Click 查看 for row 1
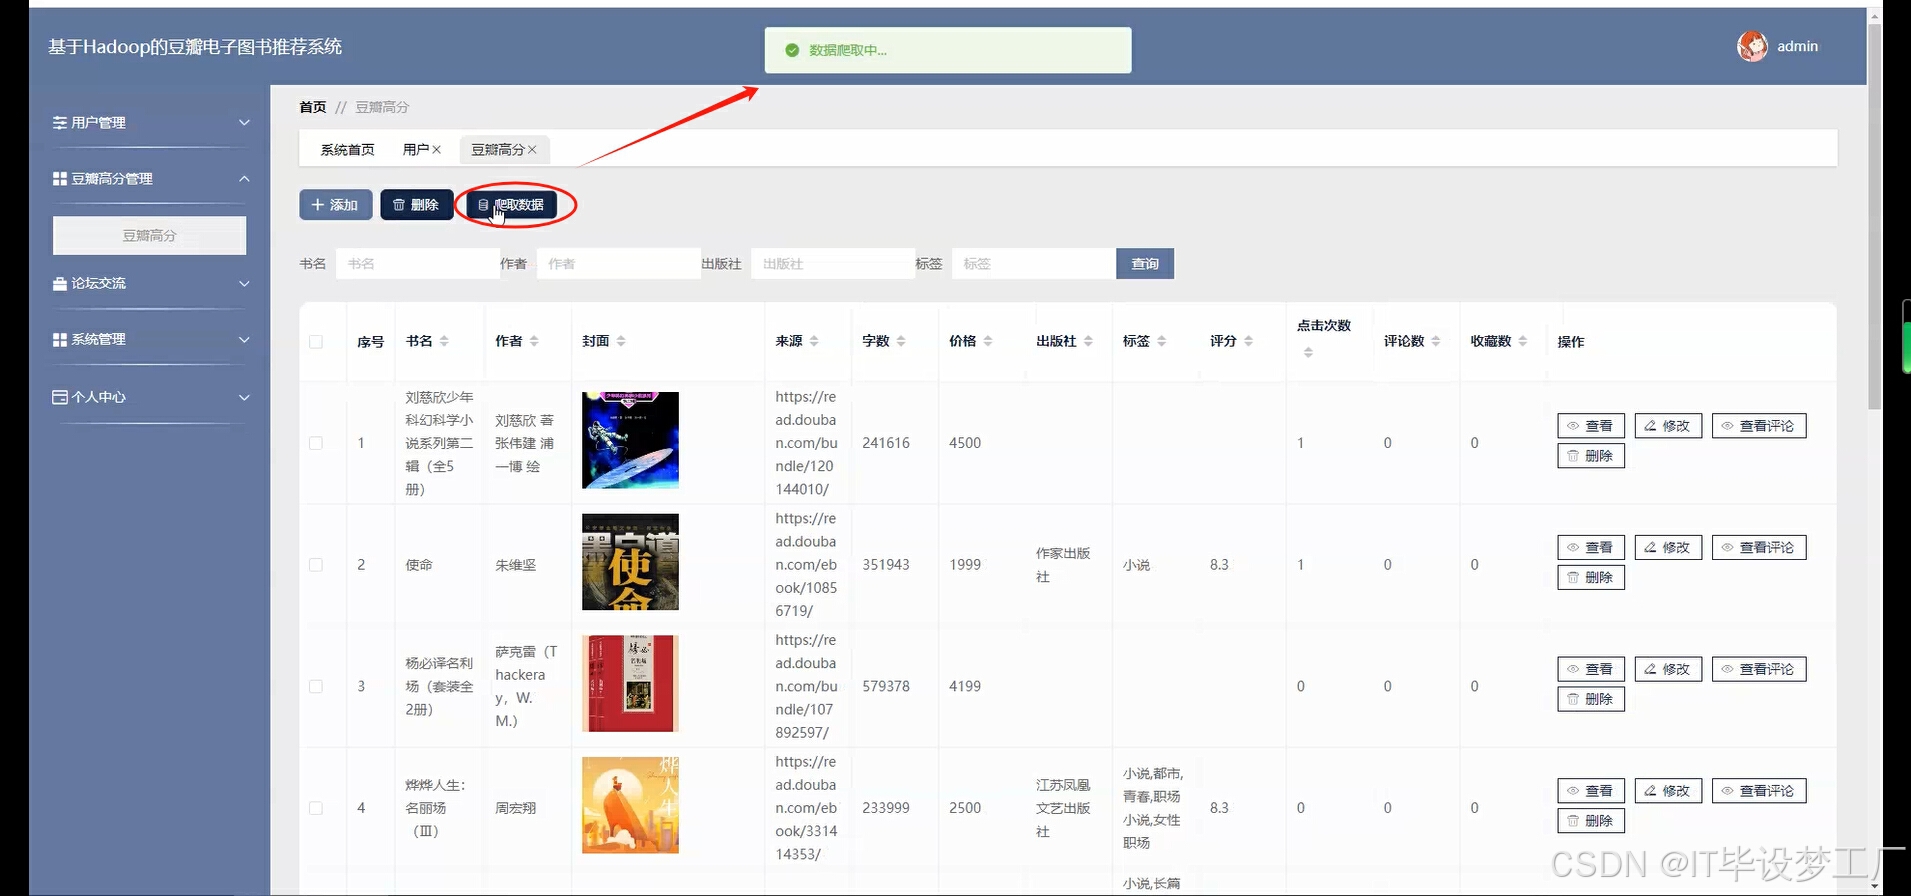The image size is (1911, 896). 1591,426
